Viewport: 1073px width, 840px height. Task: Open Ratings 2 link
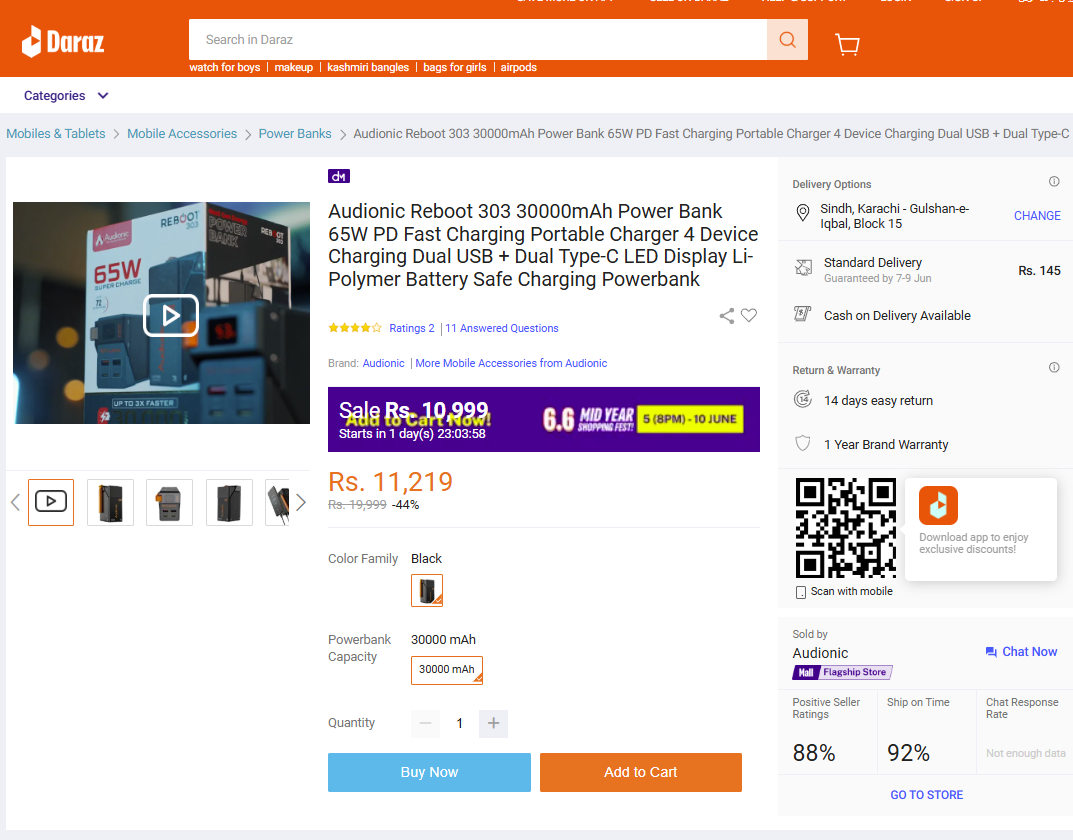[x=412, y=328]
